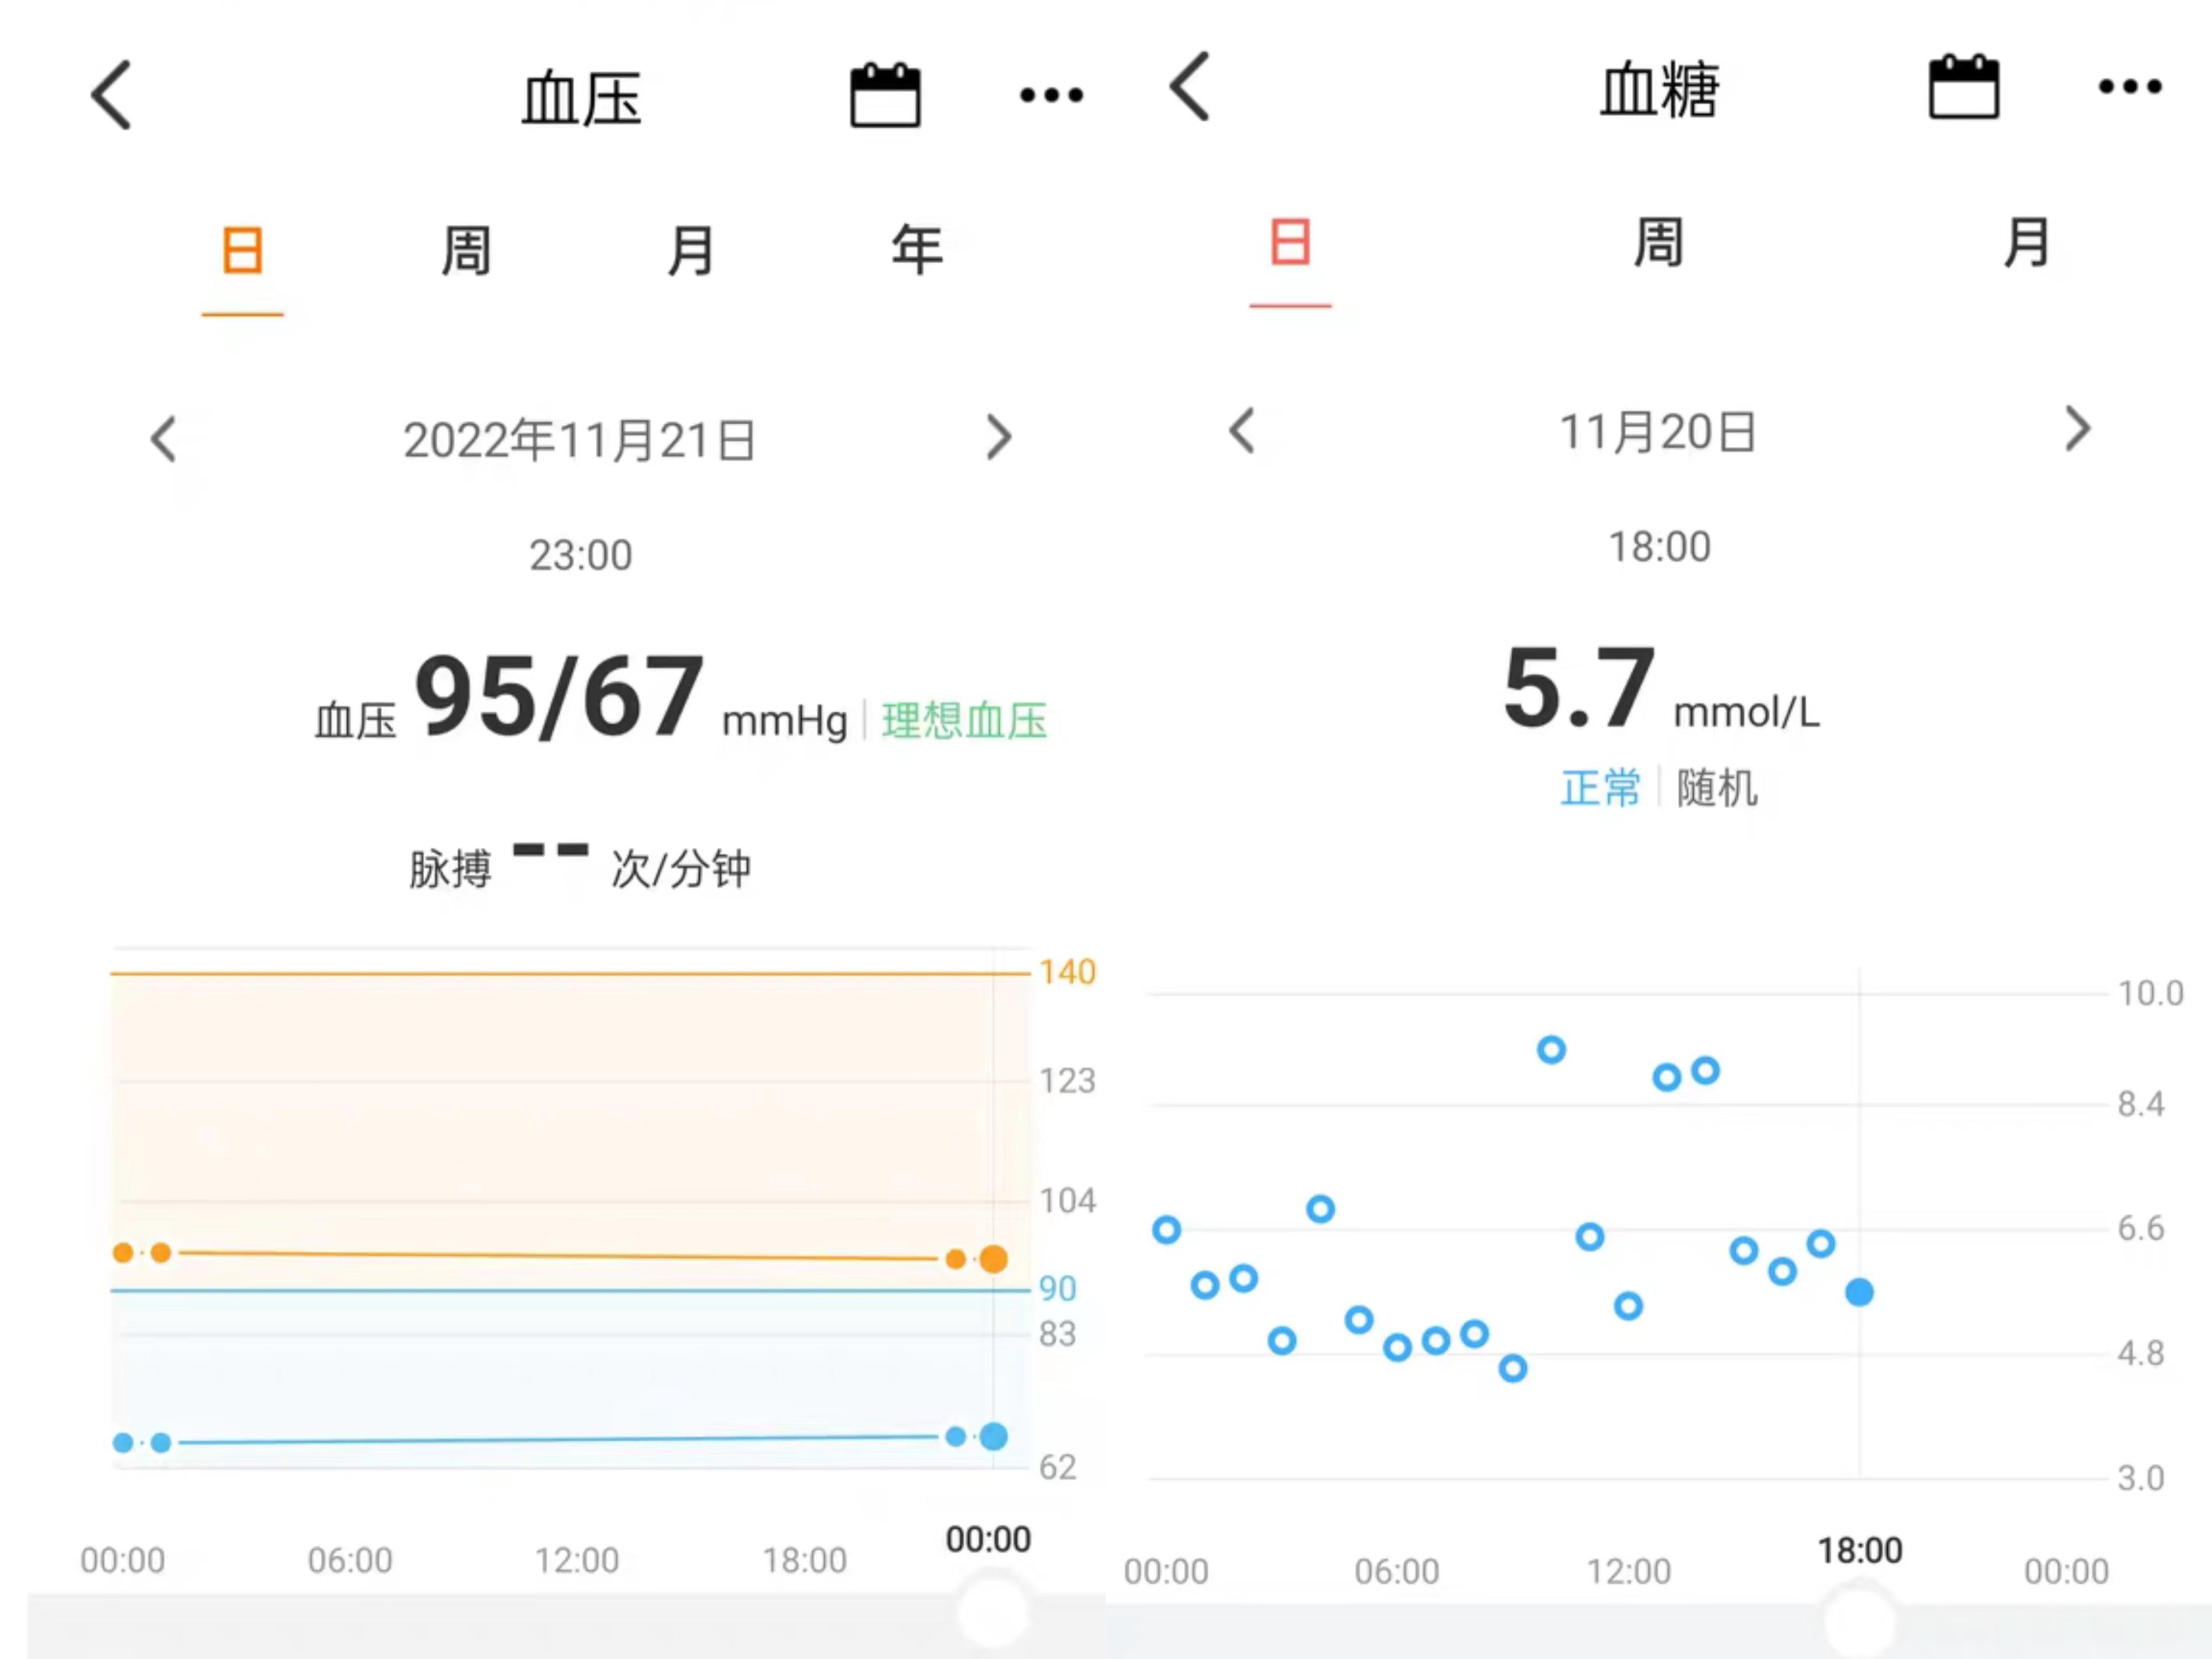Open the calendar icon on the blood sugar page

point(1964,90)
